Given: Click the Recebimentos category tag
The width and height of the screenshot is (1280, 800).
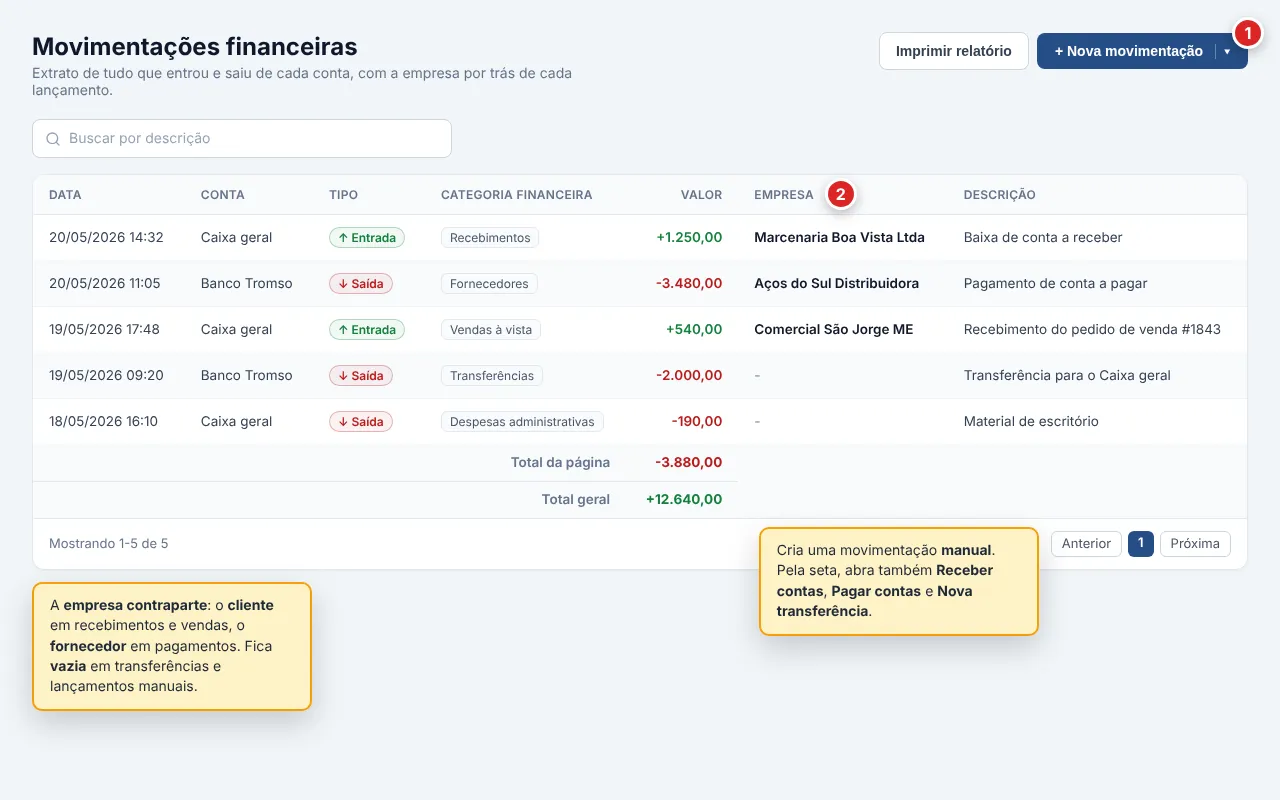Looking at the screenshot, I should tap(490, 238).
